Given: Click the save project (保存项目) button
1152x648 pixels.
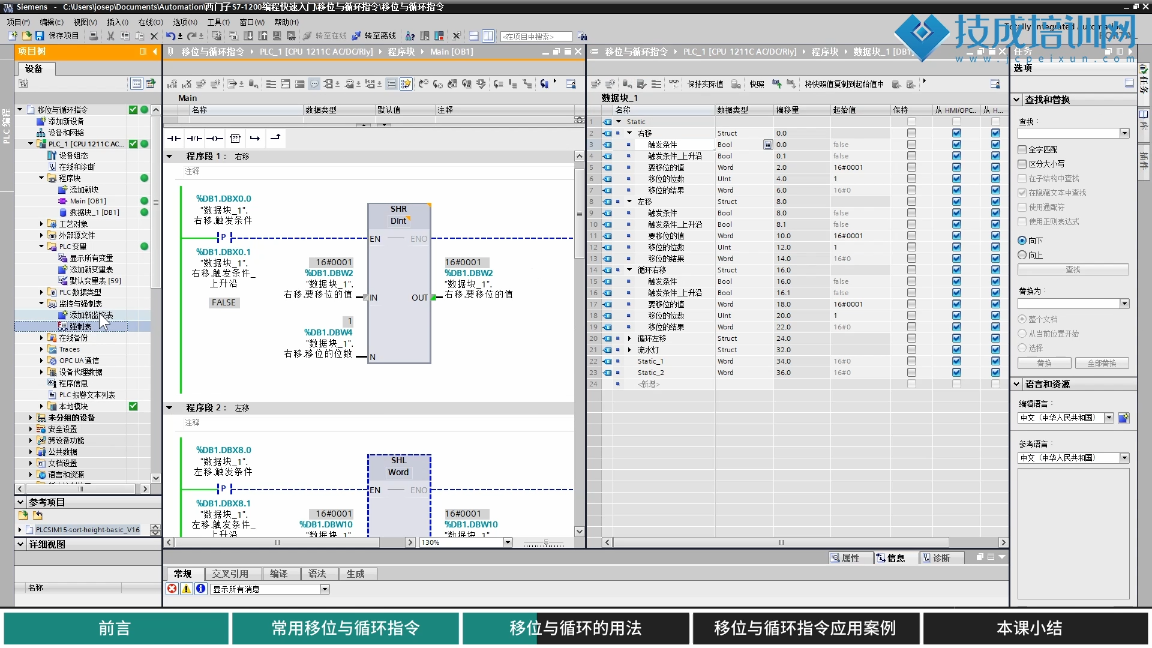Looking at the screenshot, I should point(57,35).
